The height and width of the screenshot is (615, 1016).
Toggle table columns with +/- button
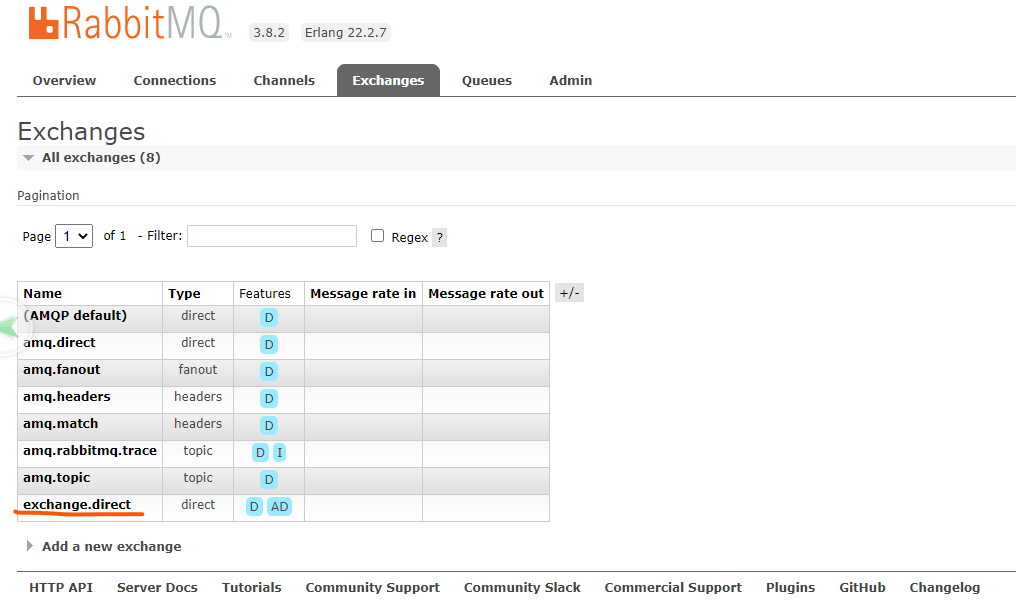tap(570, 293)
